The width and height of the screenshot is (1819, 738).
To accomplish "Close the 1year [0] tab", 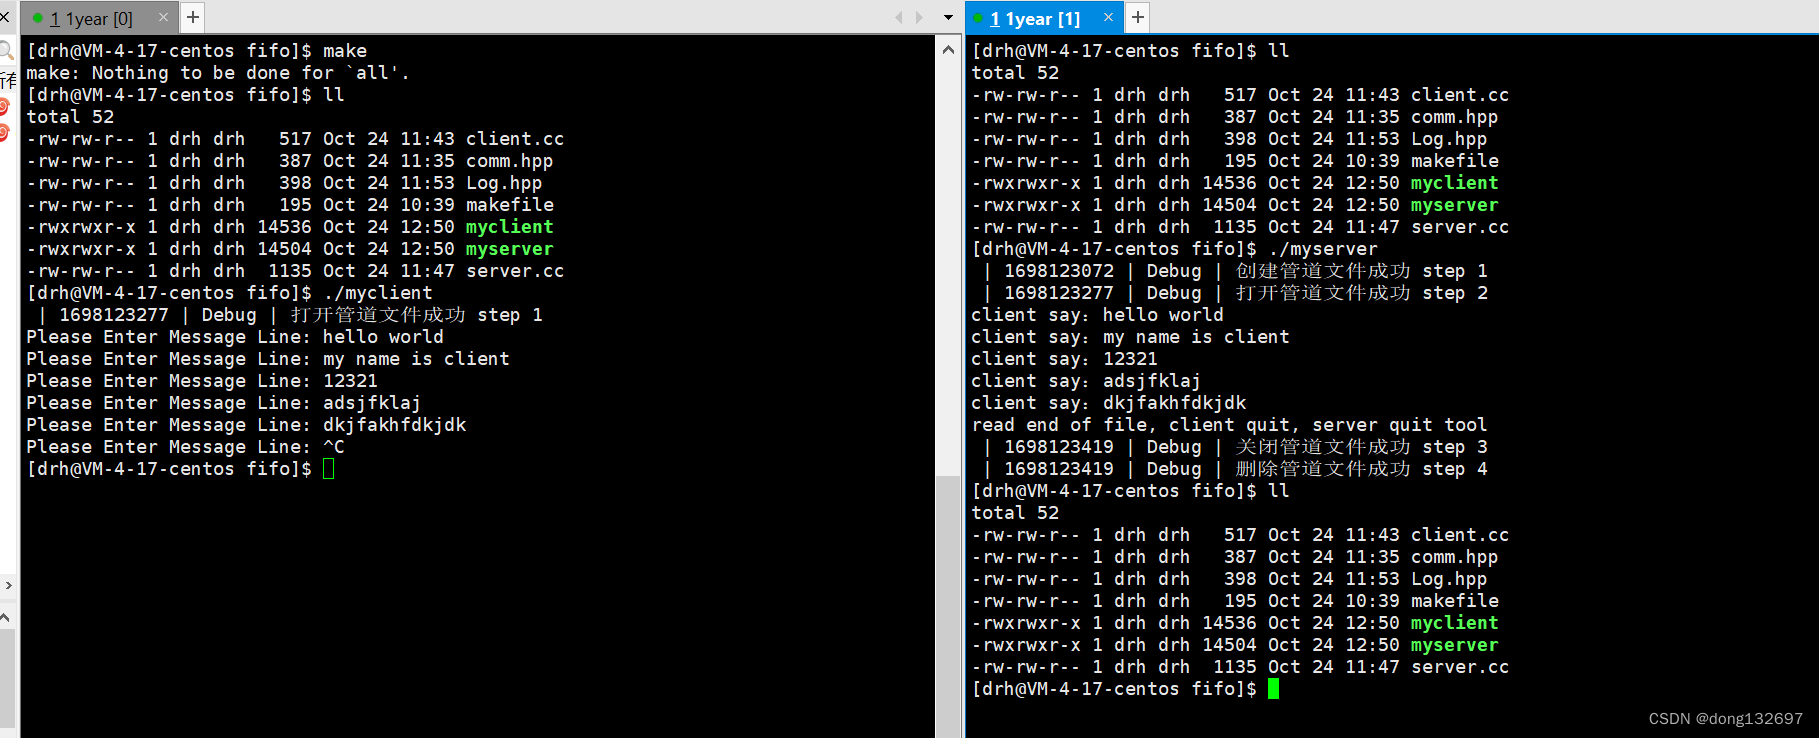I will point(163,17).
